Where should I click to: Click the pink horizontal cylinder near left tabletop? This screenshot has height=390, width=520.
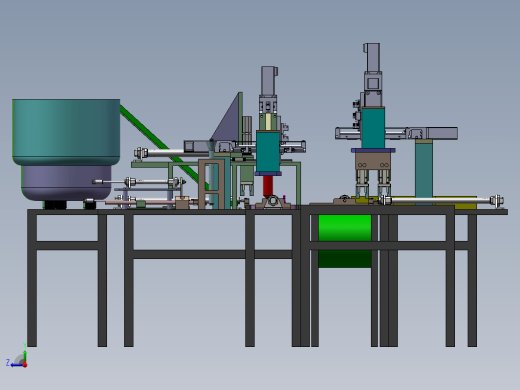[140, 202]
